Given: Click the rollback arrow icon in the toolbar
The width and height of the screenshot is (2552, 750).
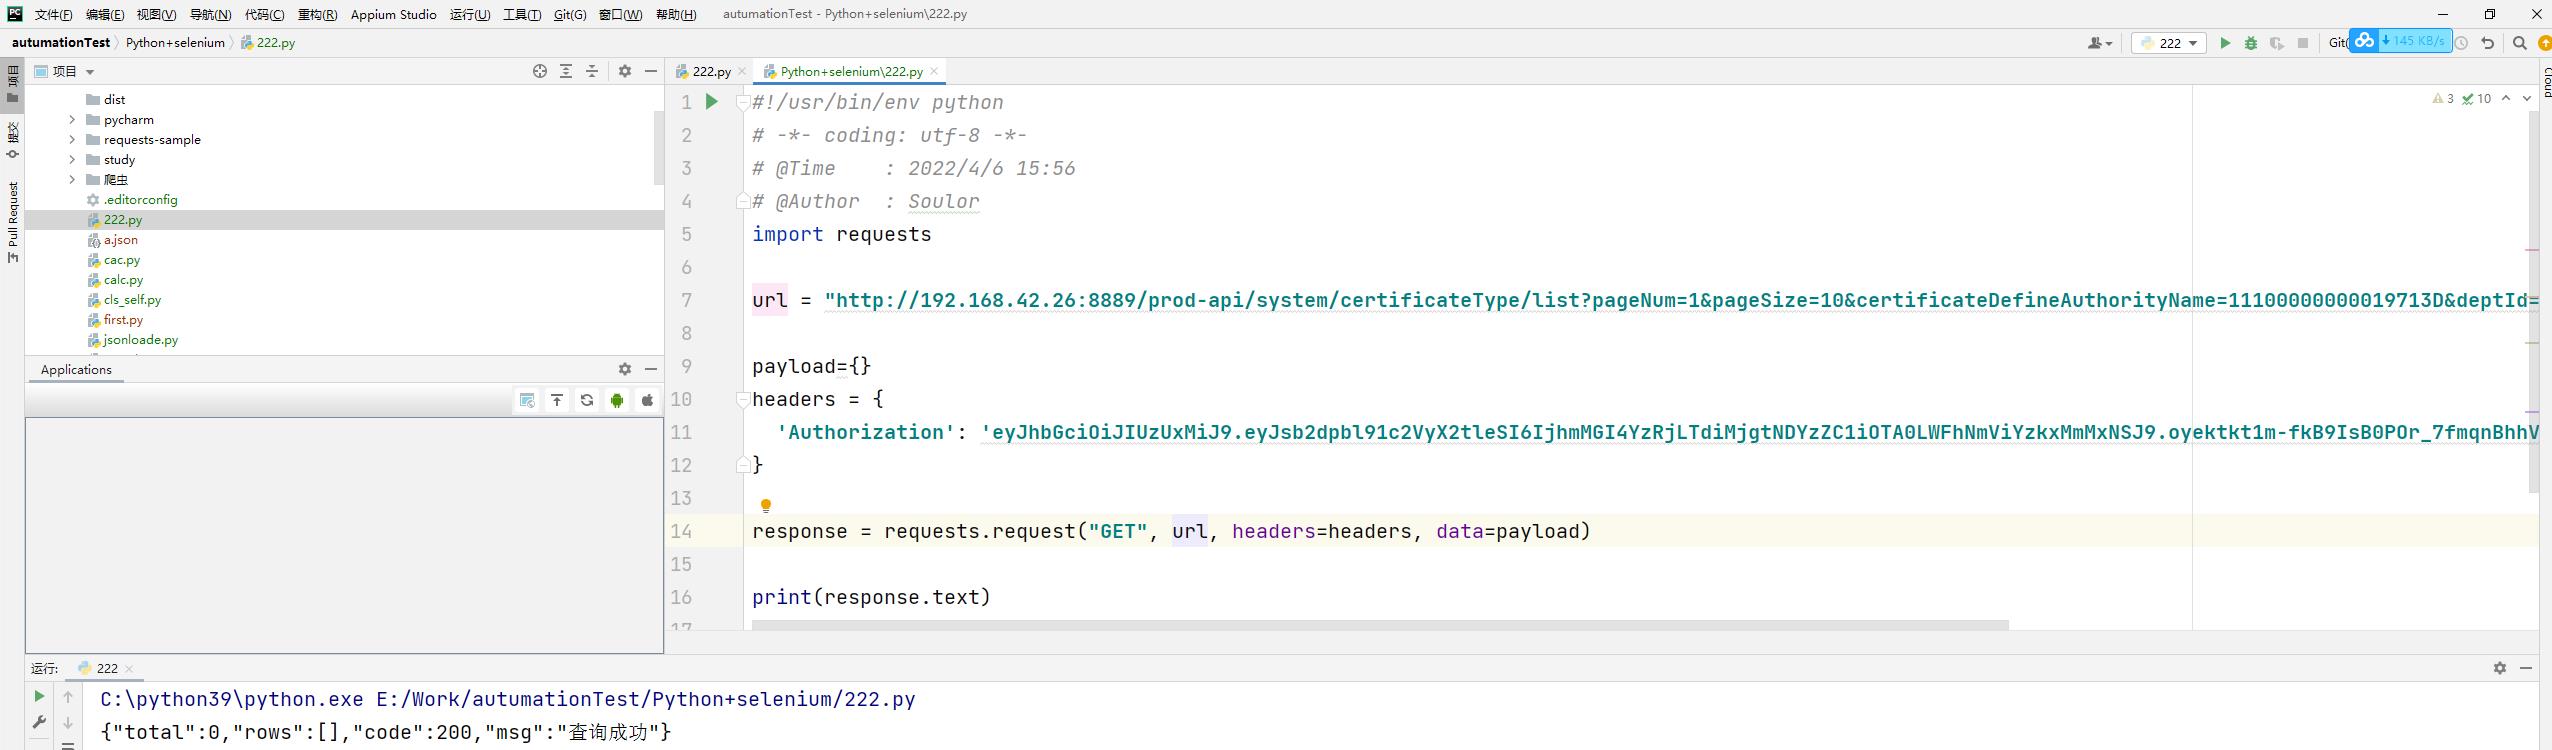Looking at the screenshot, I should coord(2488,43).
